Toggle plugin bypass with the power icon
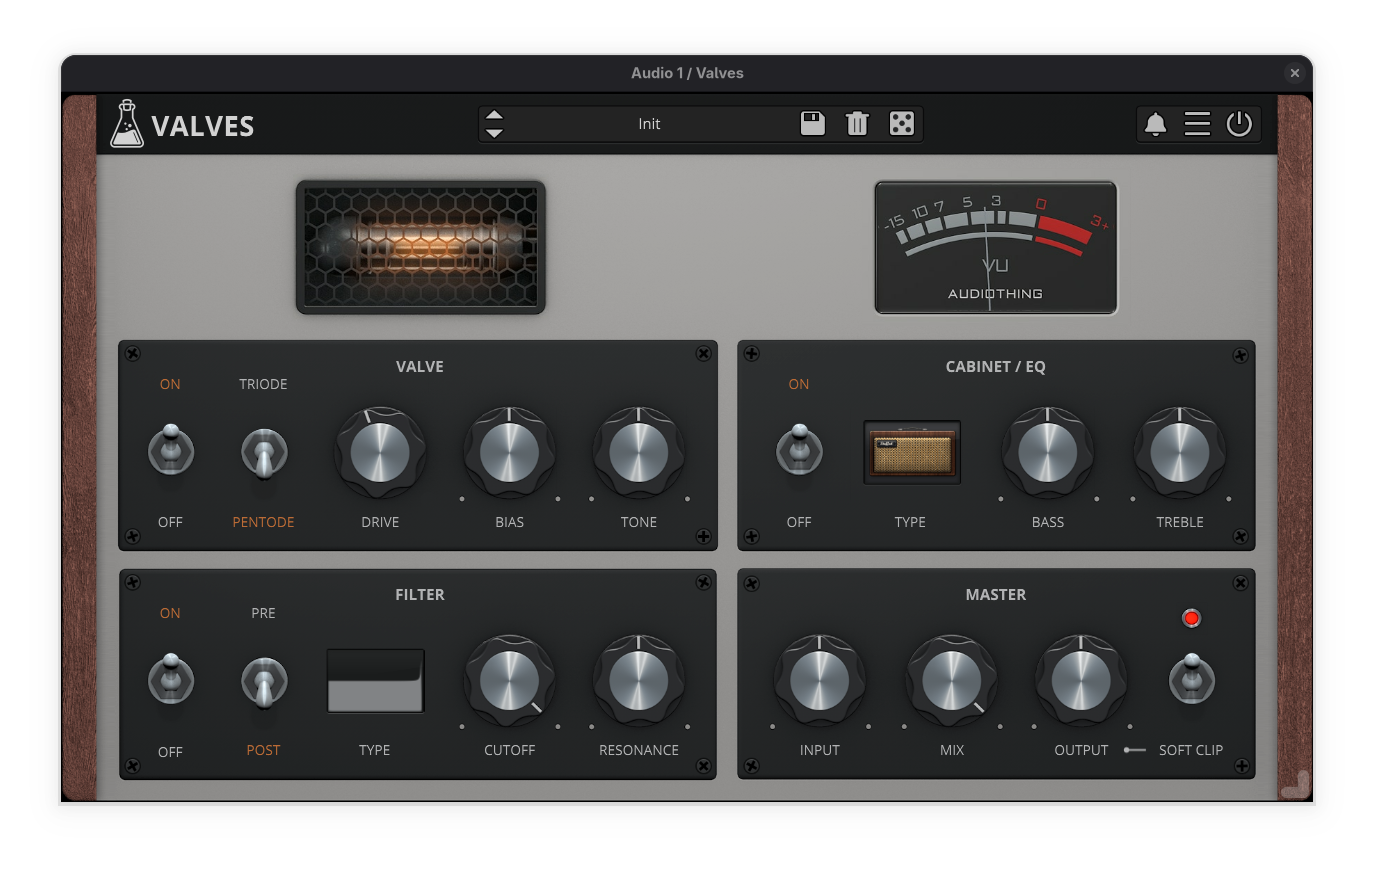Image resolution: width=1374 pixels, height=869 pixels. pyautogui.click(x=1239, y=124)
